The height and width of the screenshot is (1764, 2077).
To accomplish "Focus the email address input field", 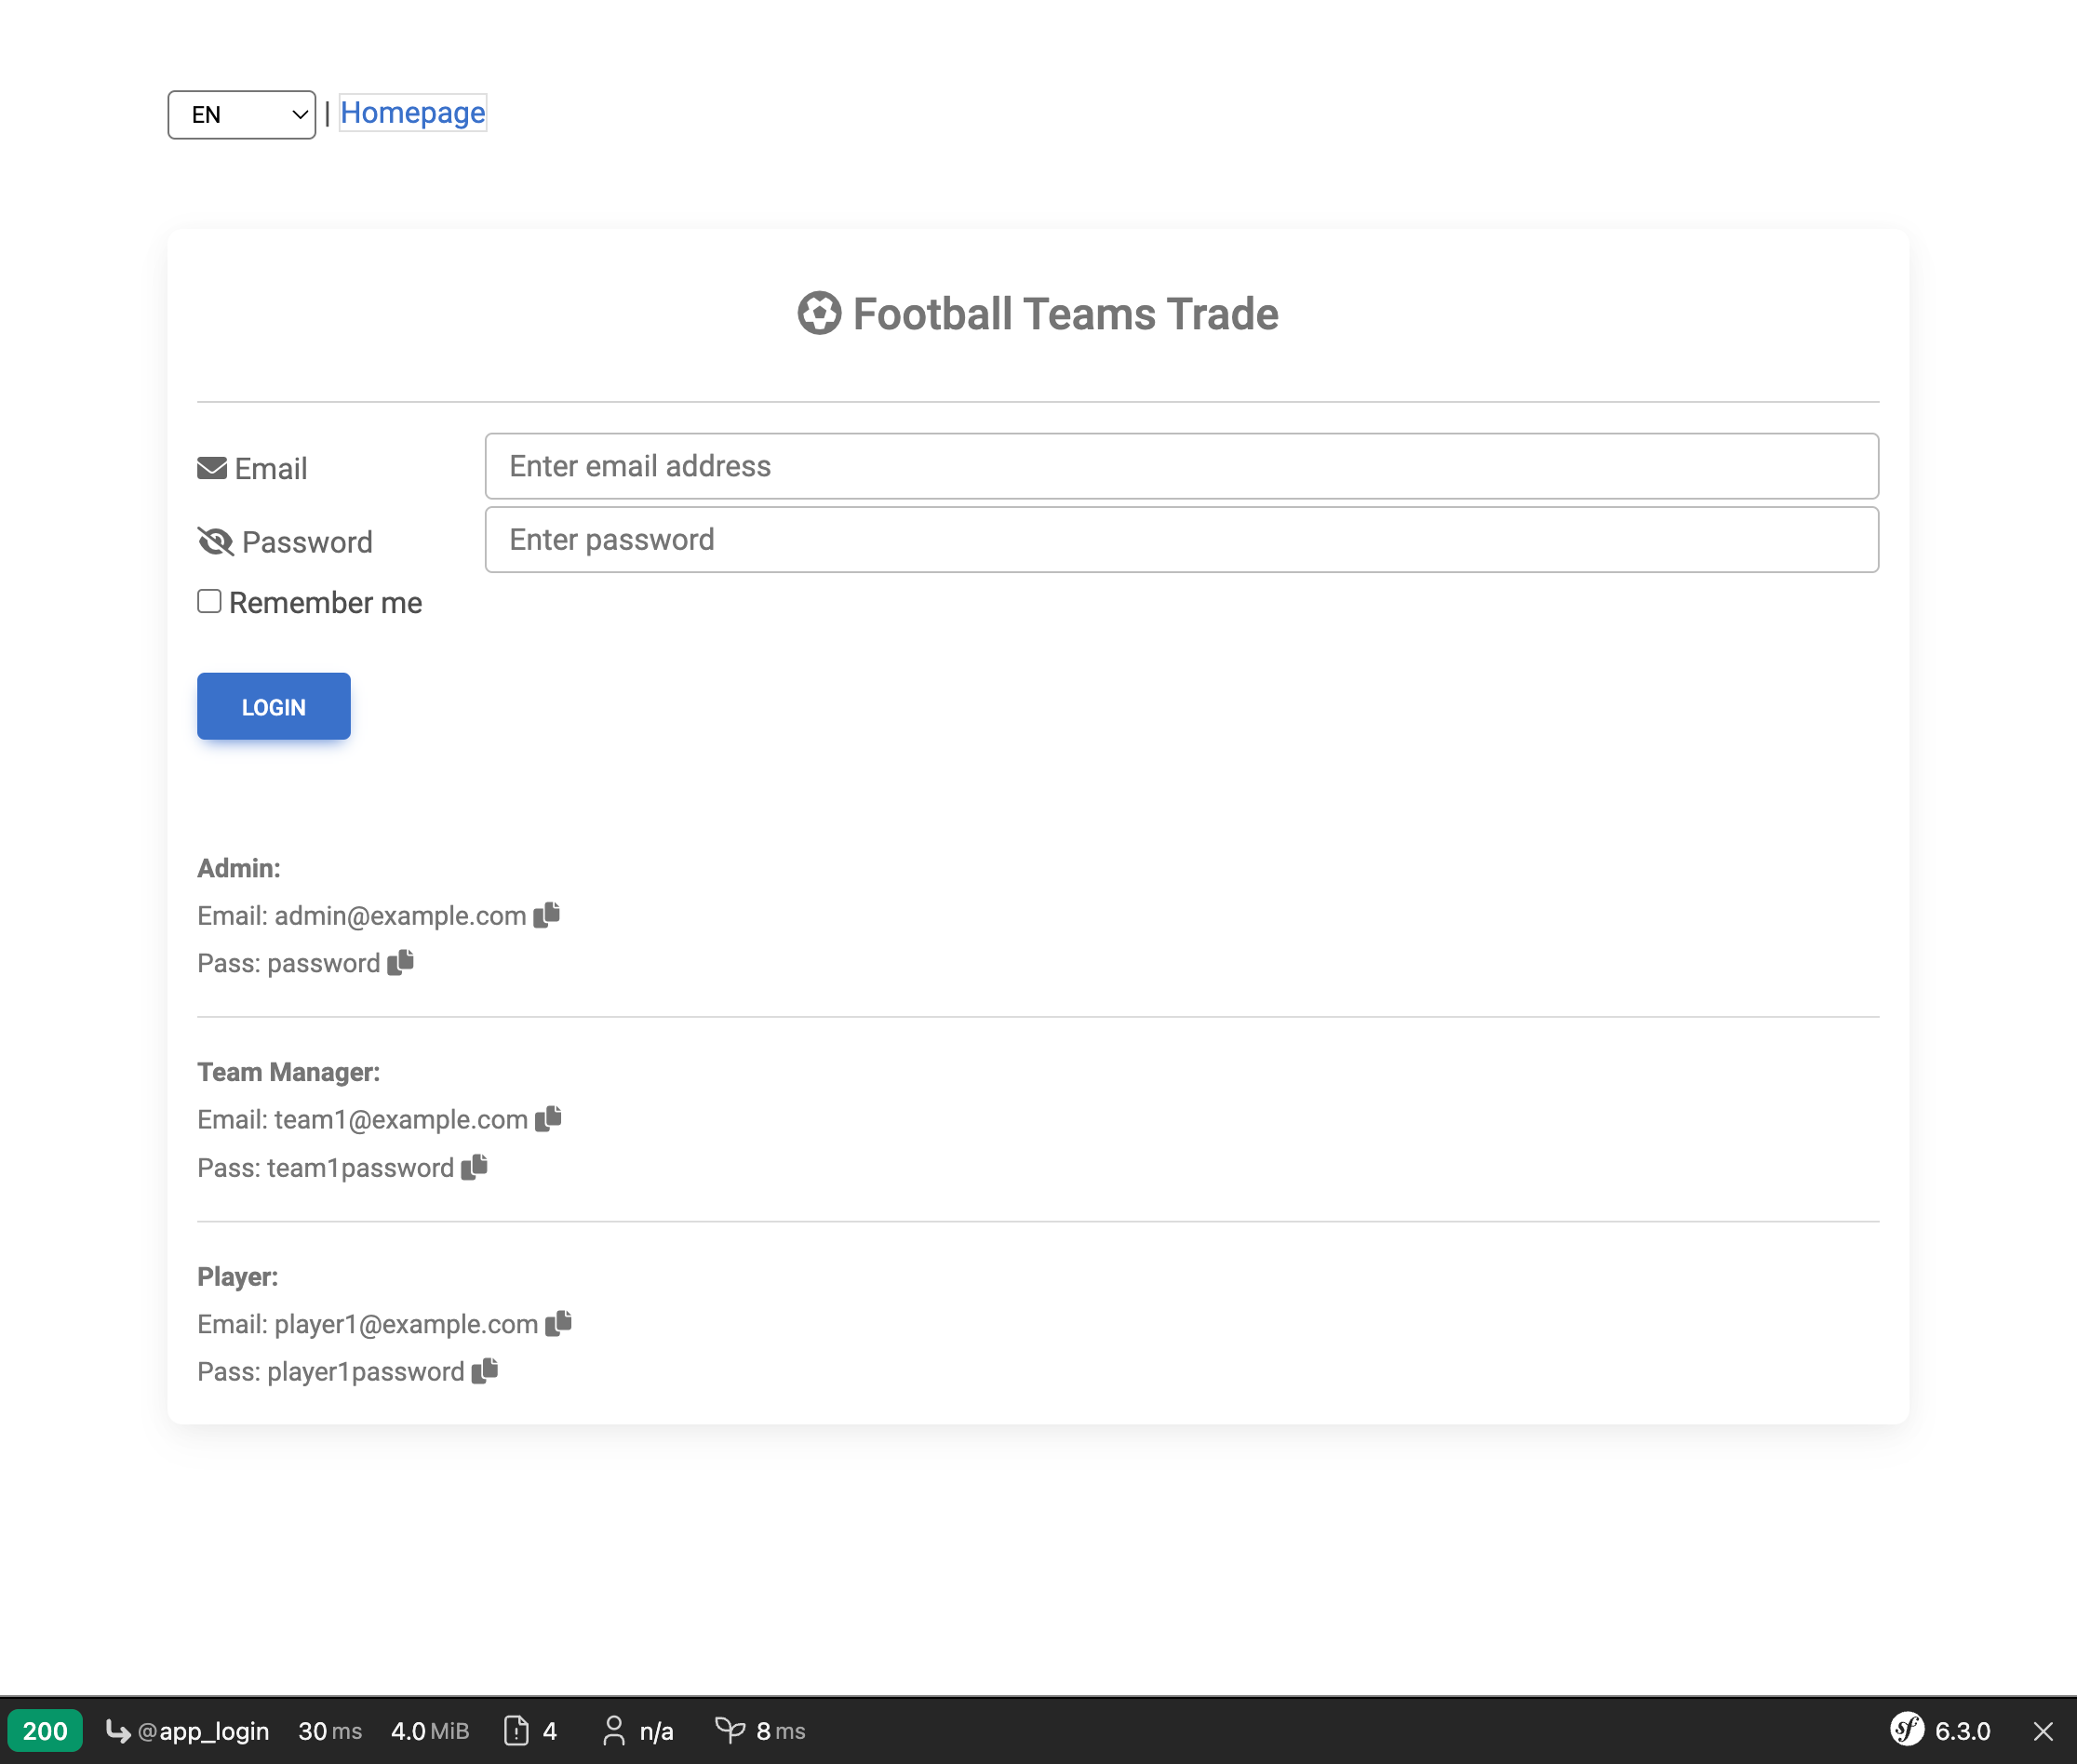I will (1181, 466).
